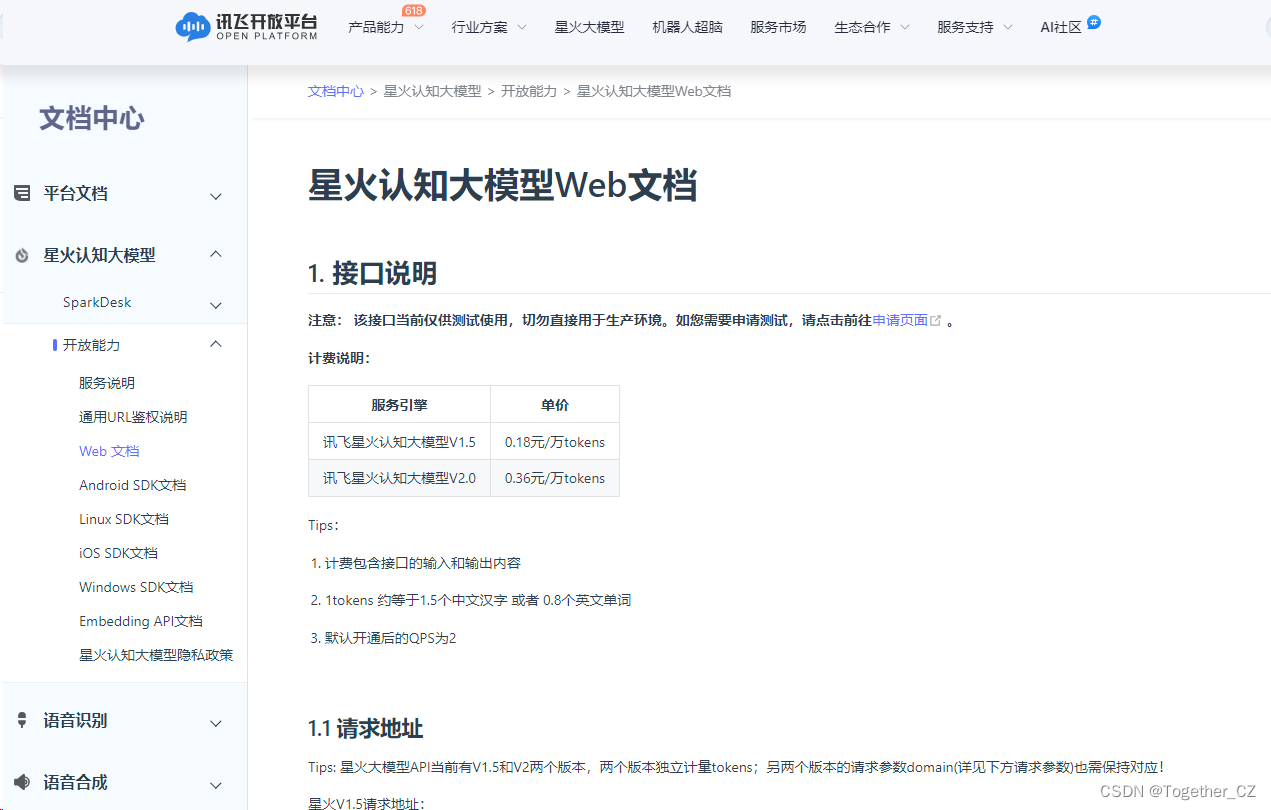The width and height of the screenshot is (1271, 810).
Task: Expand the 平台文档 section chevron
Action: point(216,196)
